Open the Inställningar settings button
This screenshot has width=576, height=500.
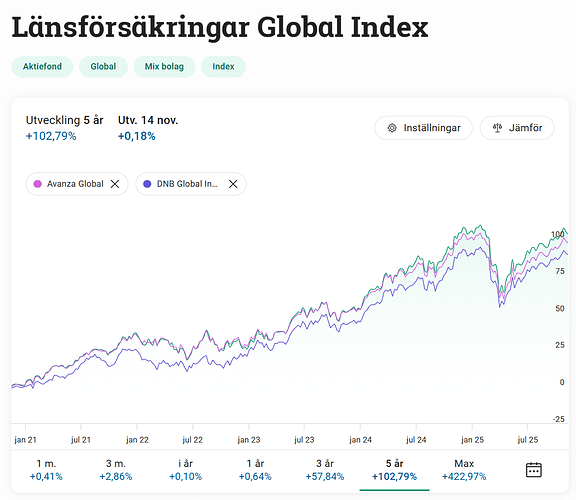(x=424, y=128)
